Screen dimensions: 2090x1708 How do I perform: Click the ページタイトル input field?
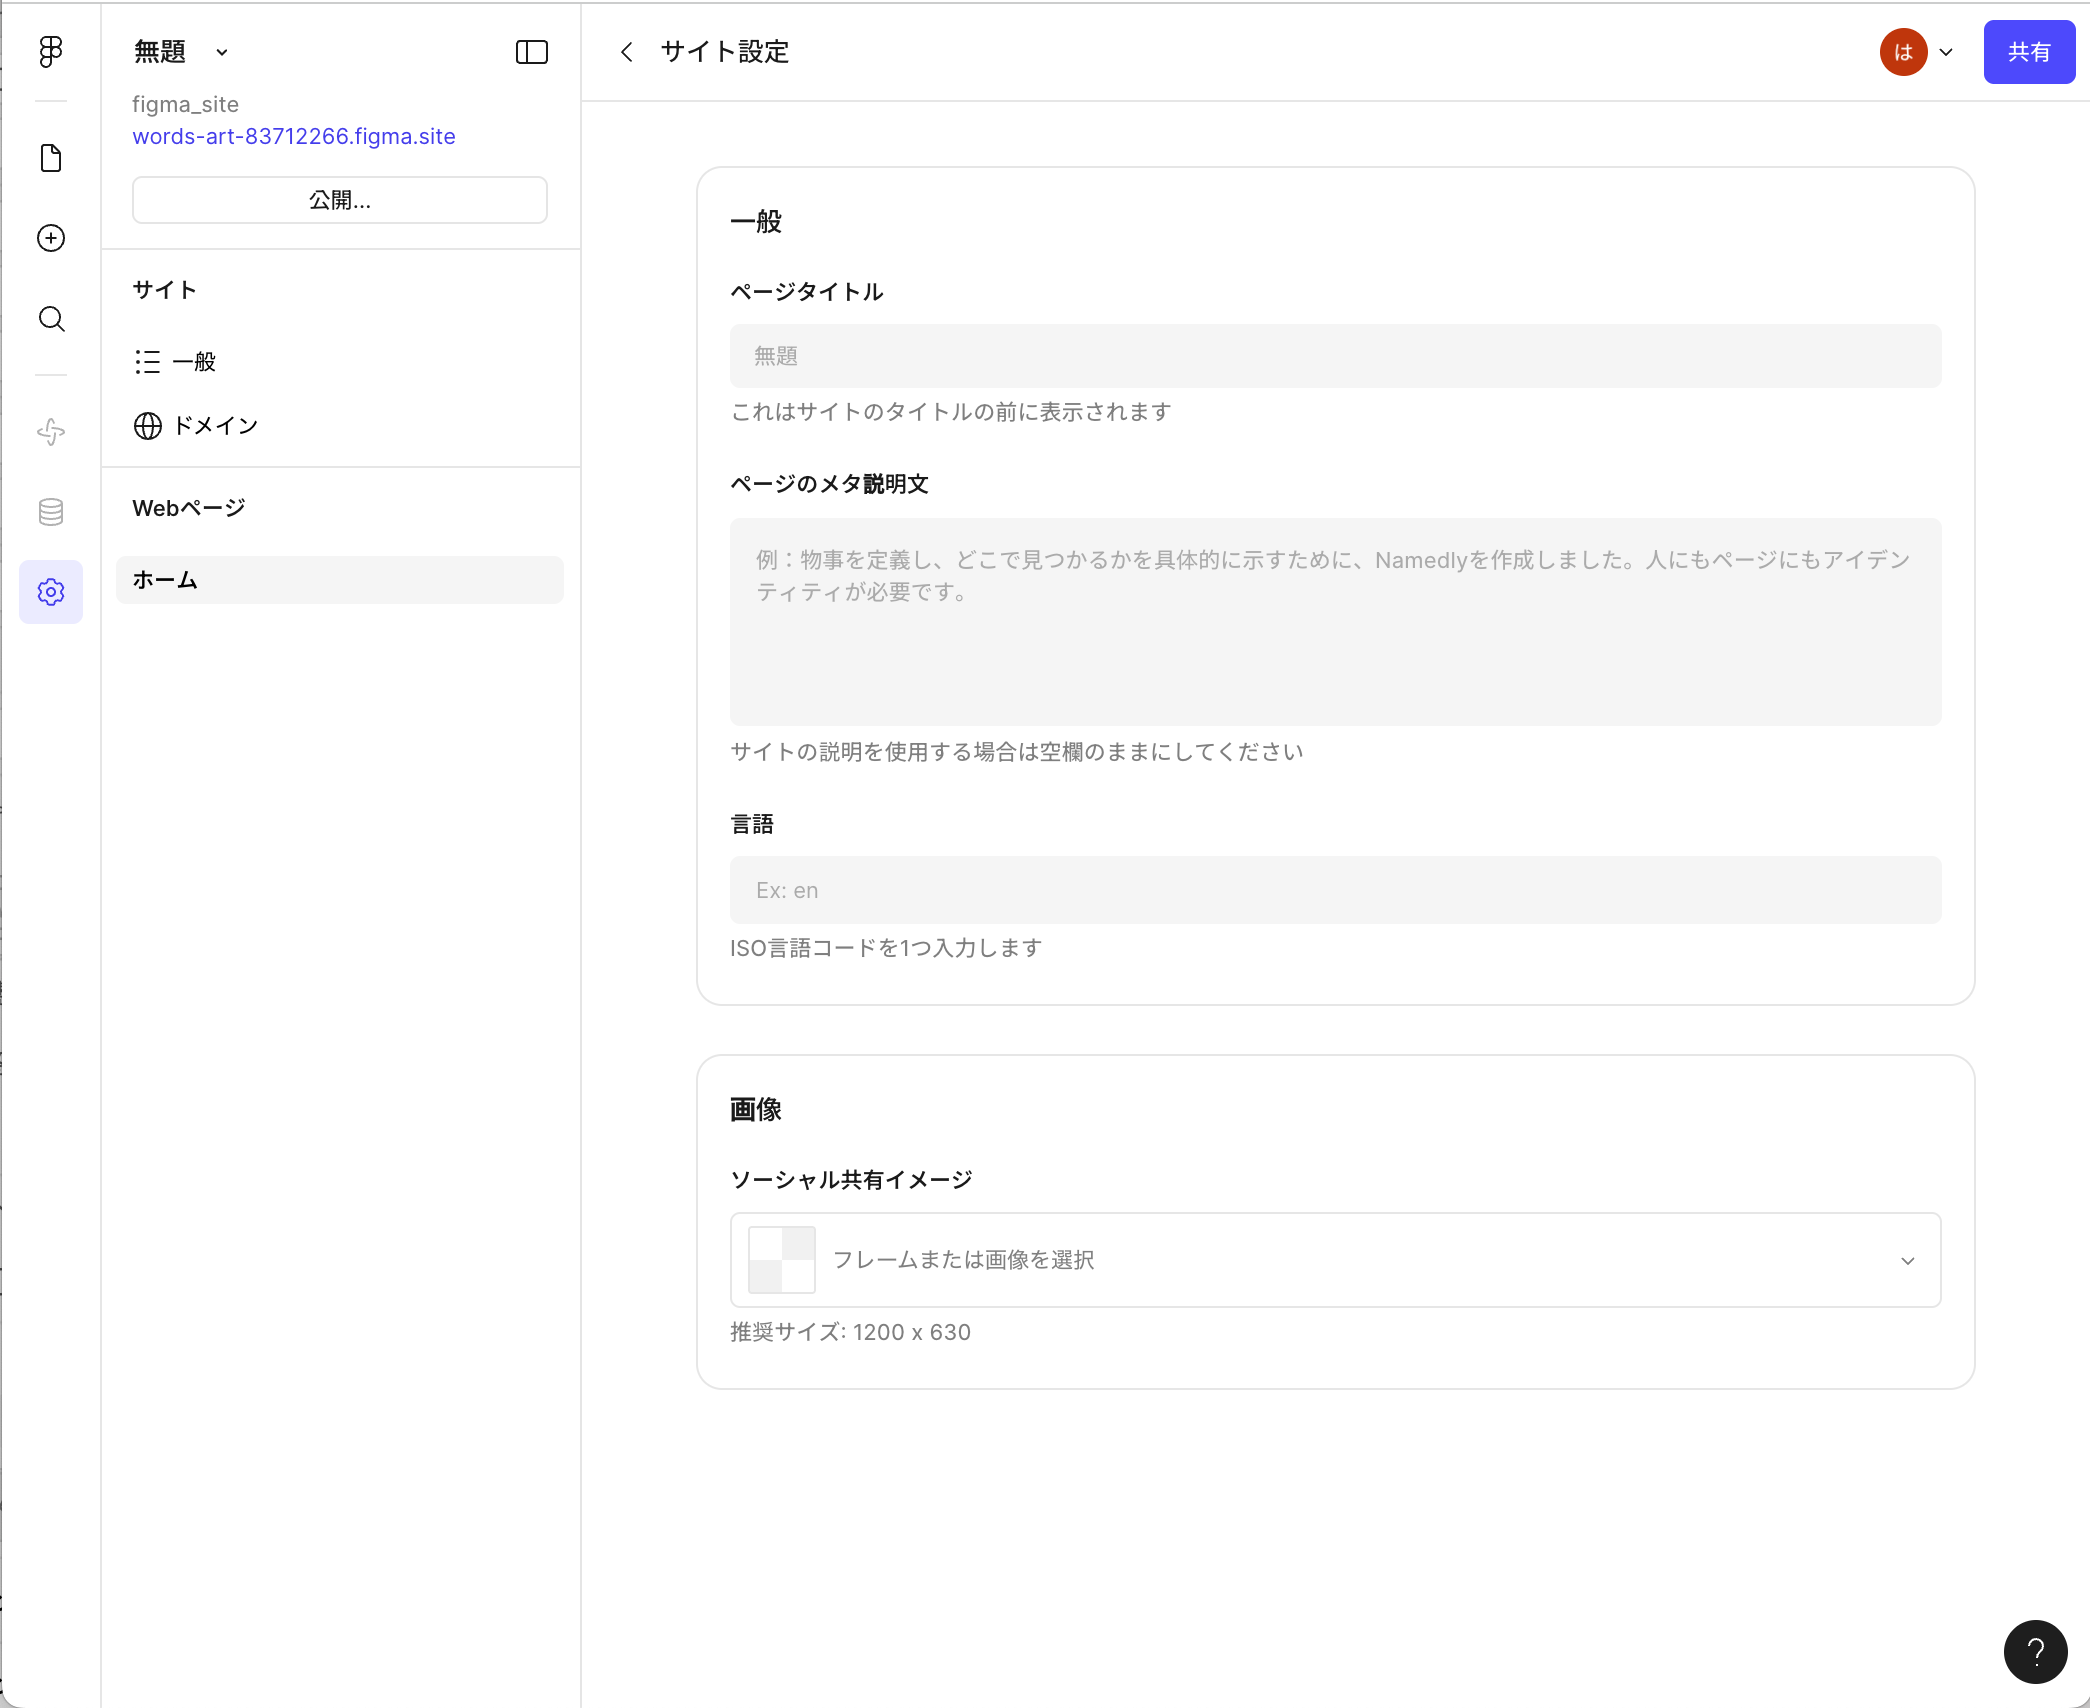[1335, 356]
